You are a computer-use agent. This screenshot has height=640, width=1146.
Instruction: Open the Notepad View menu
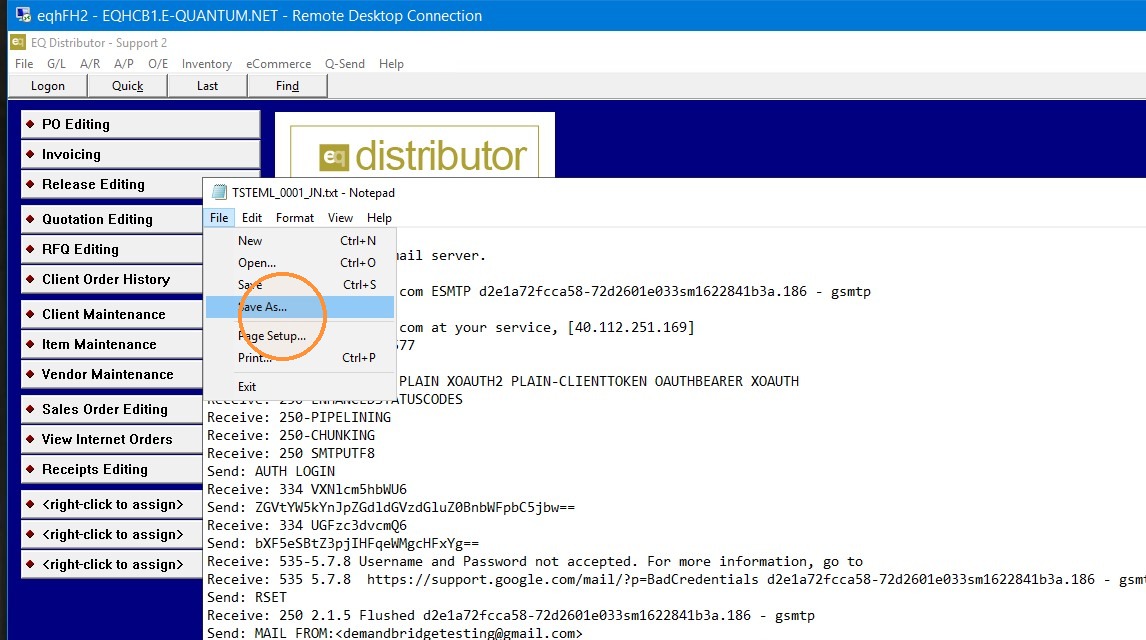point(340,218)
